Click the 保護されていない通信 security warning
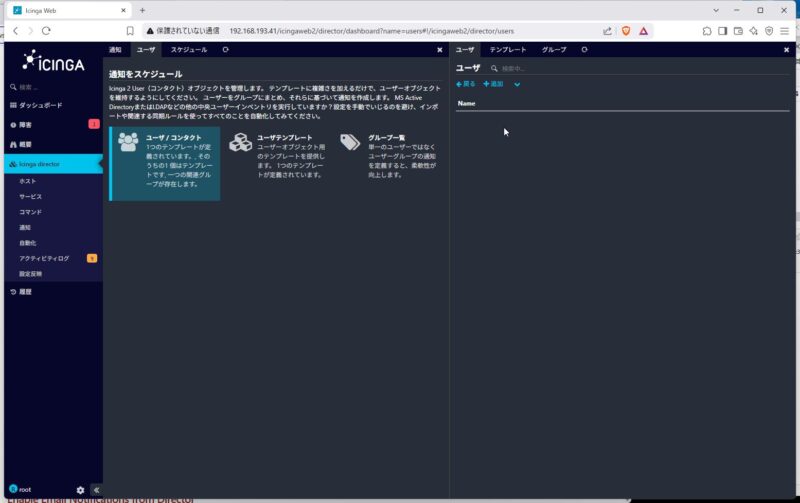Screen dimensions: 800x503 click(x=183, y=31)
